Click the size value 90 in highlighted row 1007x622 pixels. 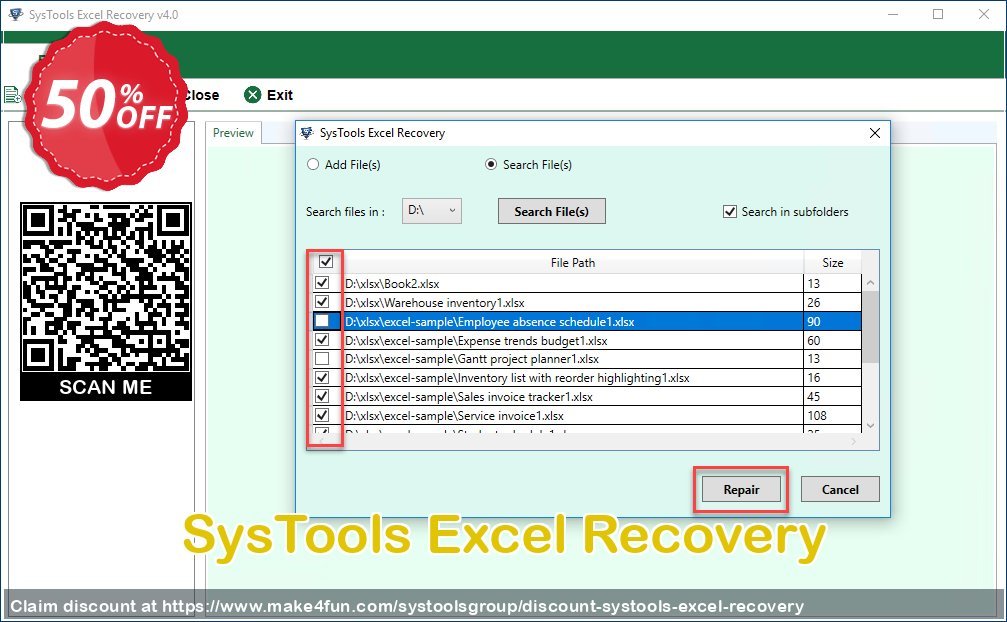click(x=814, y=321)
